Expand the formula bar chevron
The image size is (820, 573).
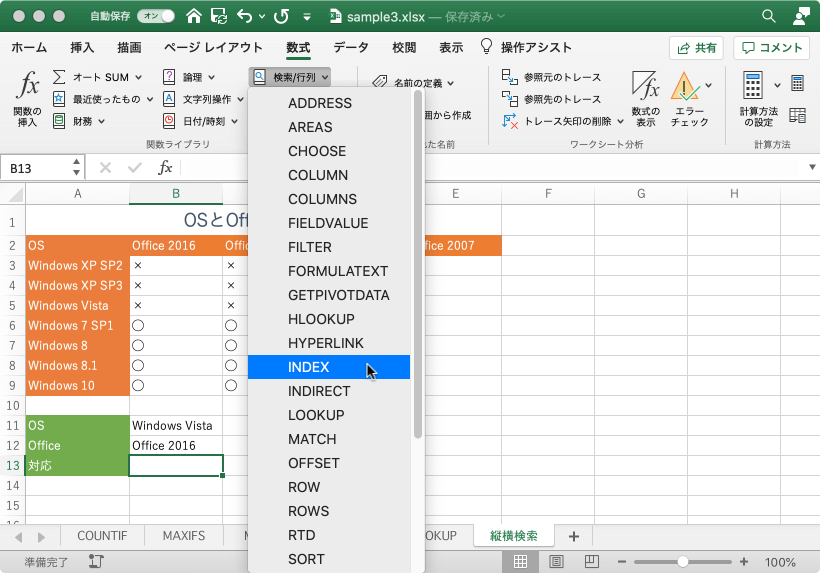pos(812,167)
